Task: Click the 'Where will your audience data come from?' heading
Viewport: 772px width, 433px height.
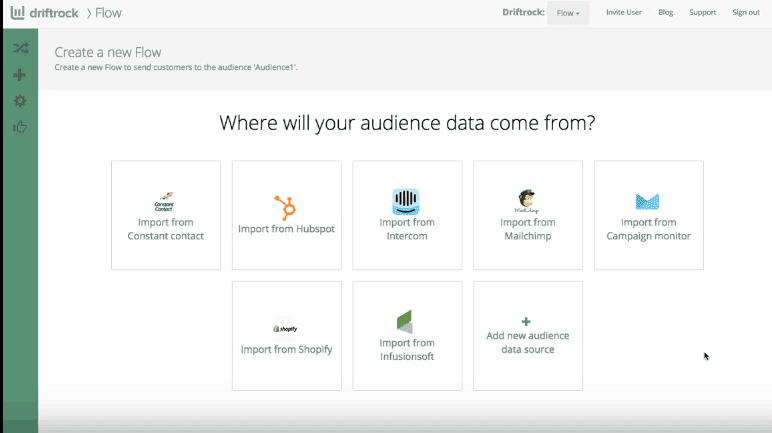Action: pos(407,123)
